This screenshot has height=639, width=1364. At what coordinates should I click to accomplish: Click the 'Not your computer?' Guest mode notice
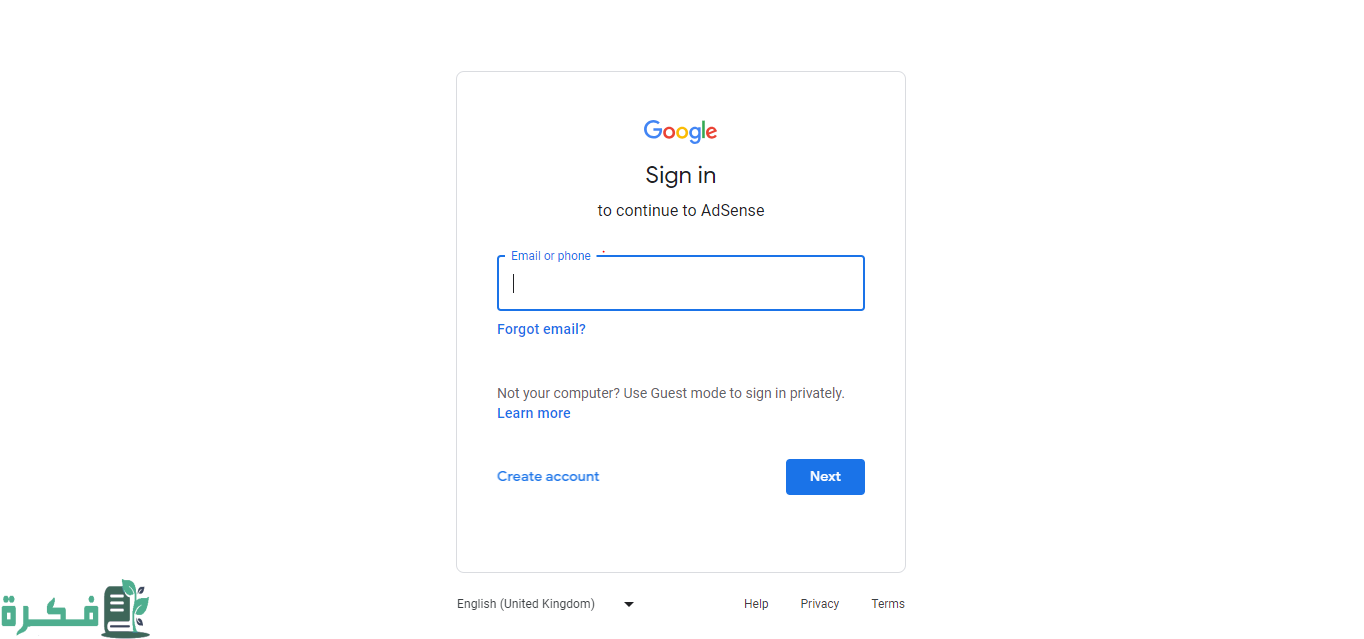[671, 393]
